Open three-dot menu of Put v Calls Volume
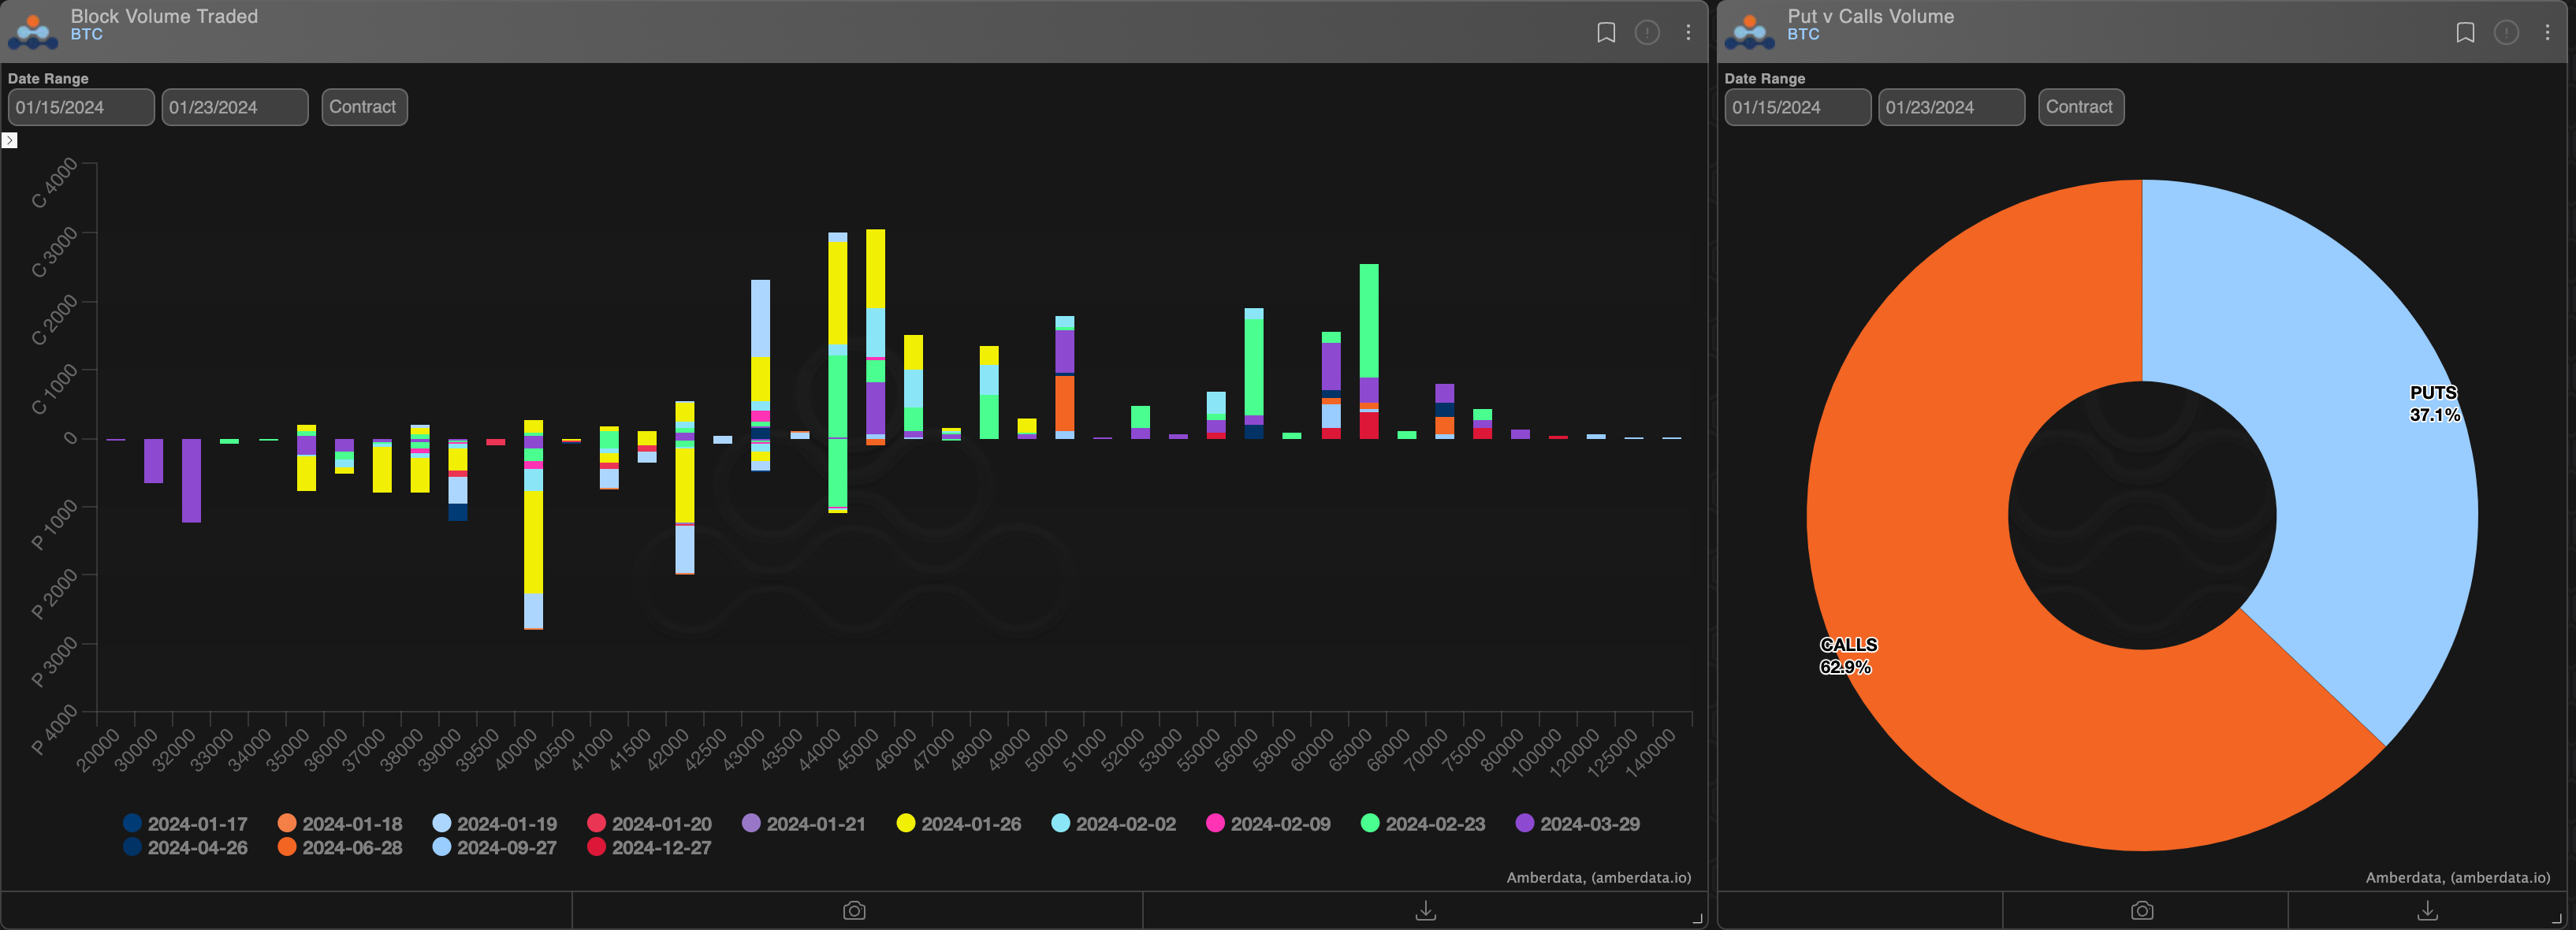Screen dimensions: 2576x930 pos(2547,33)
